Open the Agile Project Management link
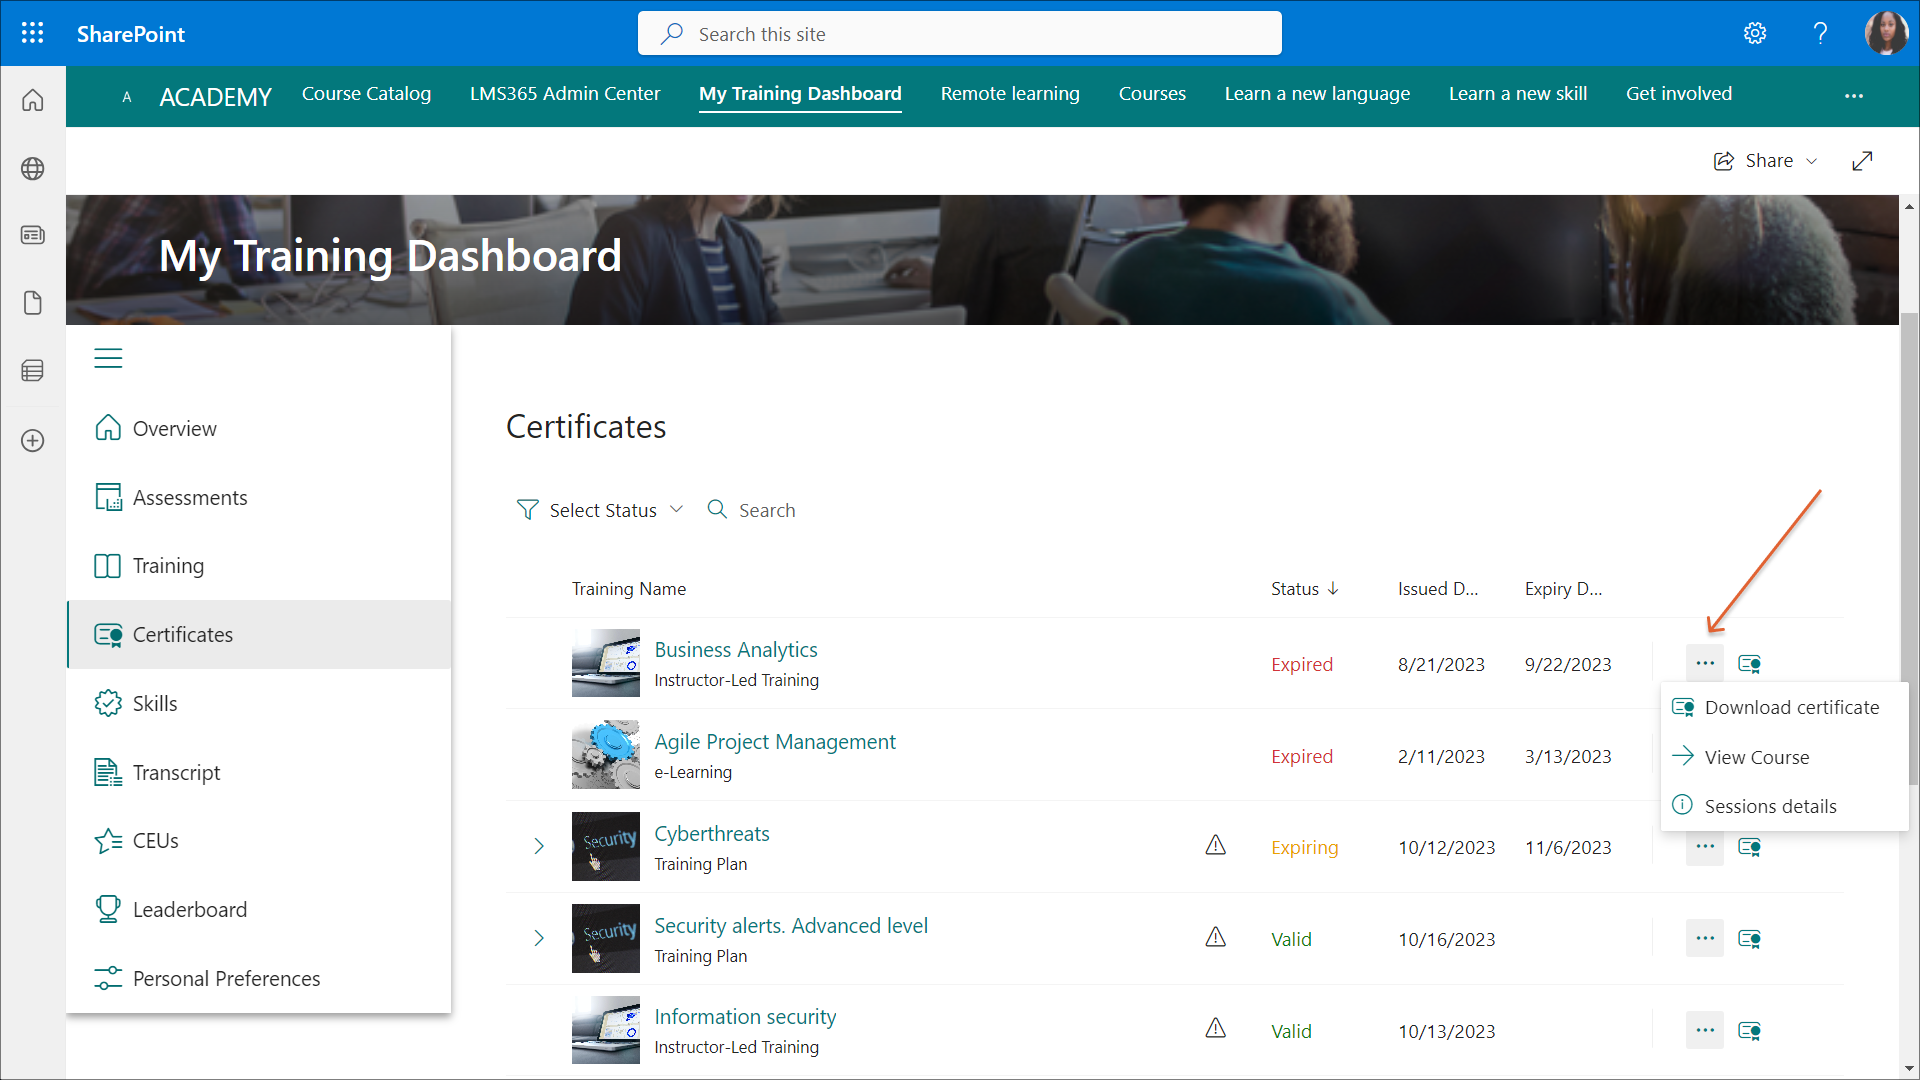This screenshot has width=1920, height=1080. coord(774,742)
